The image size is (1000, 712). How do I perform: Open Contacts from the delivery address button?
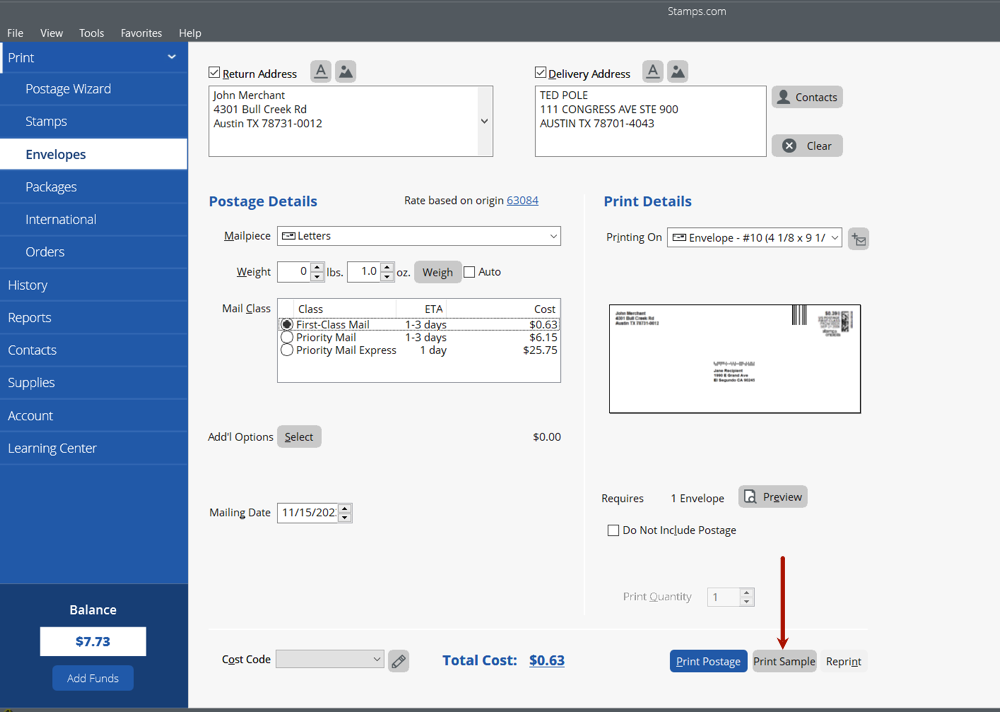pyautogui.click(x=807, y=97)
